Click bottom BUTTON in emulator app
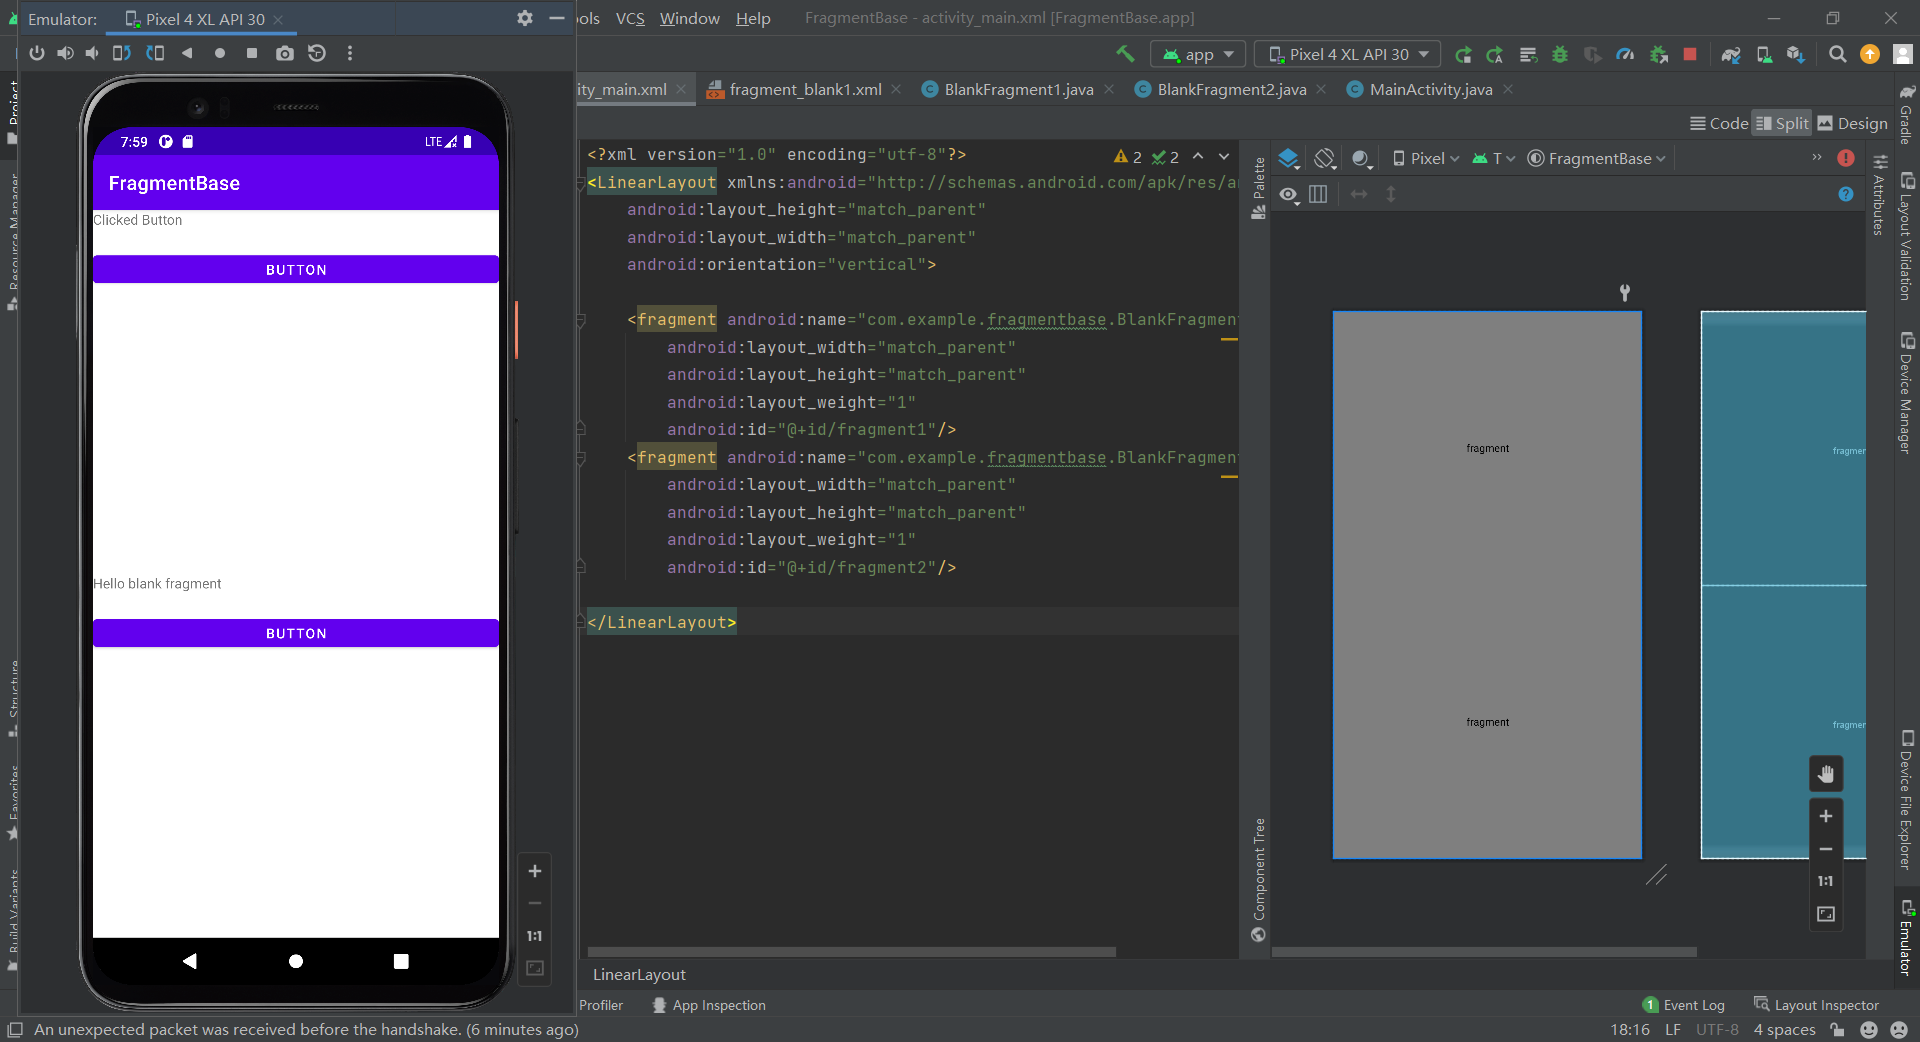This screenshot has height=1042, width=1920. point(296,633)
